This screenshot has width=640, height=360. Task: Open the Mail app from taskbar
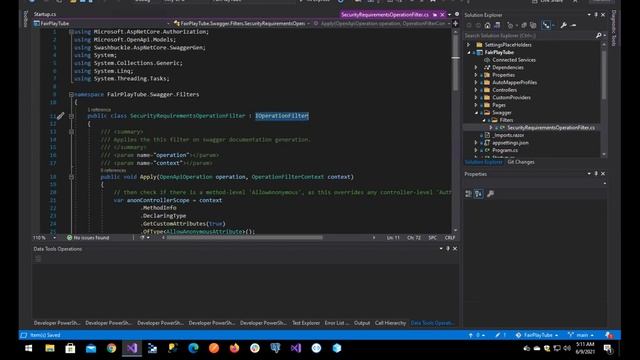(x=91, y=348)
